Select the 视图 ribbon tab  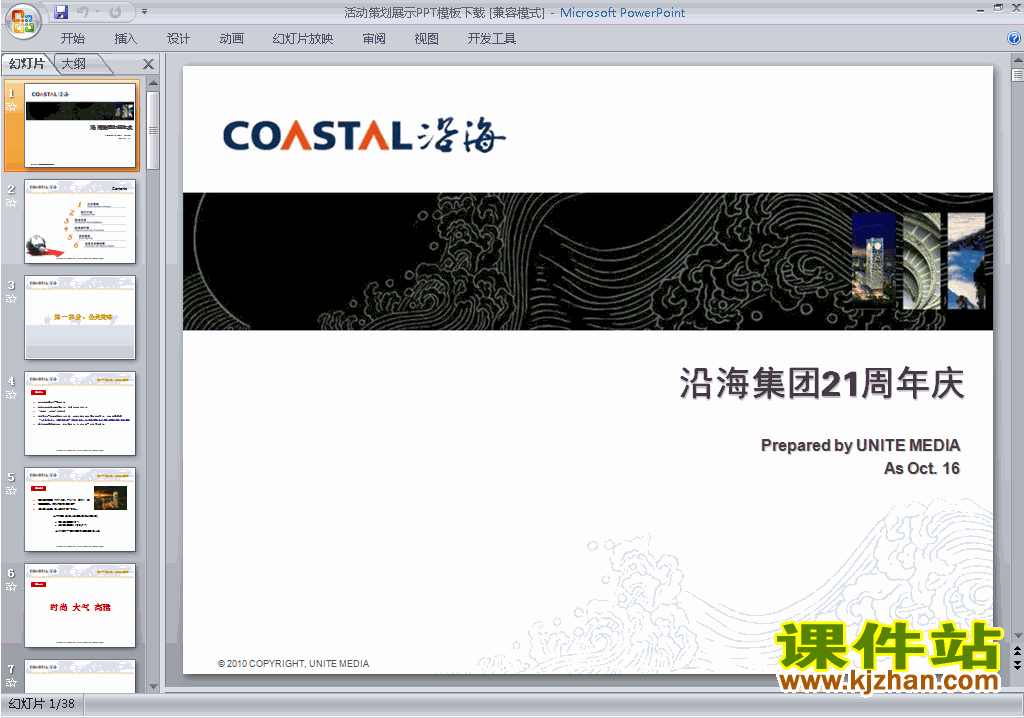point(426,39)
